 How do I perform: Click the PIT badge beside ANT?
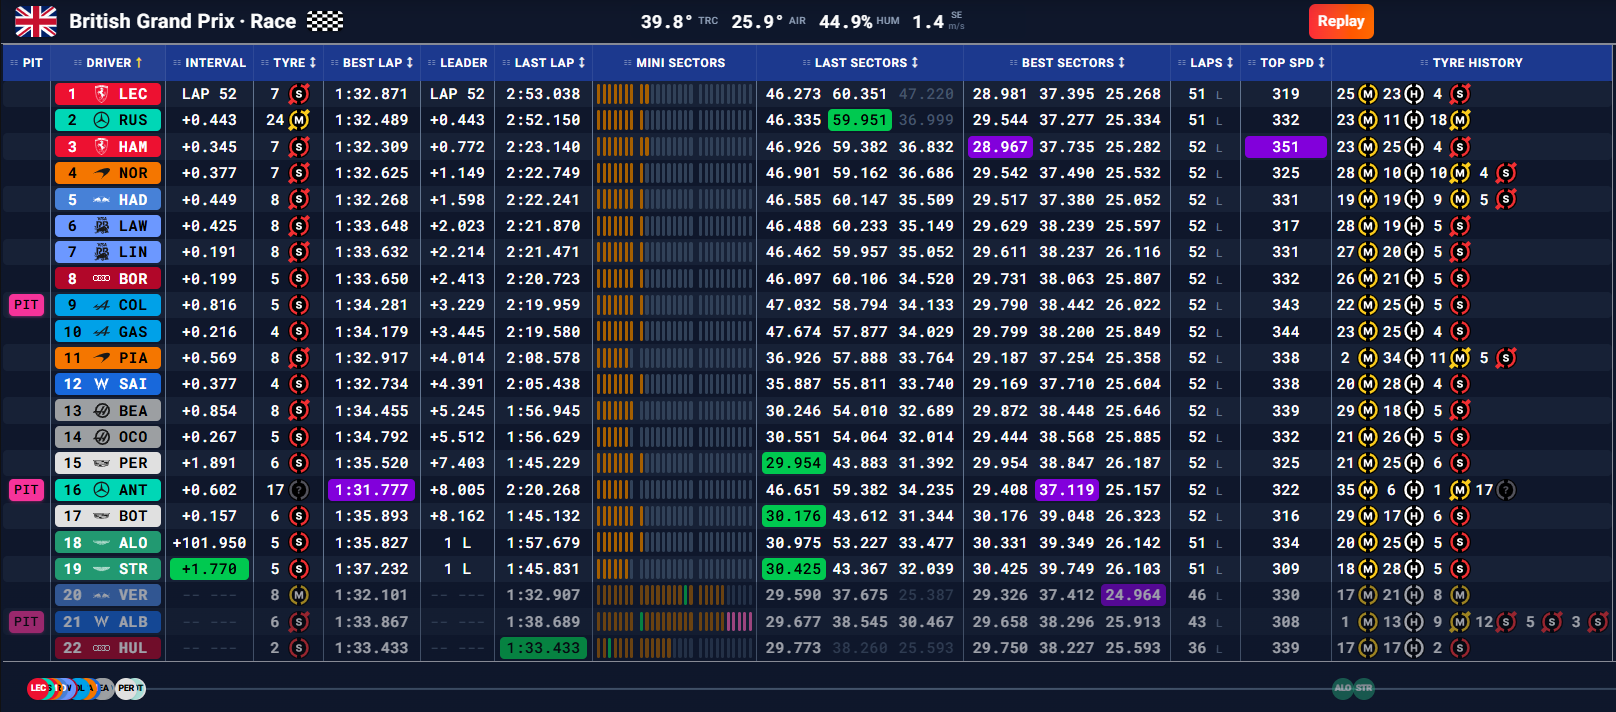pyautogui.click(x=26, y=490)
